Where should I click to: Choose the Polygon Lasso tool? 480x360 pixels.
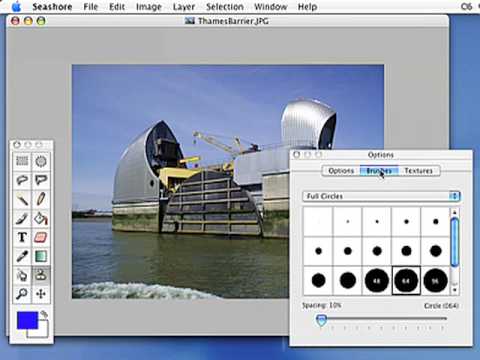(x=41, y=180)
